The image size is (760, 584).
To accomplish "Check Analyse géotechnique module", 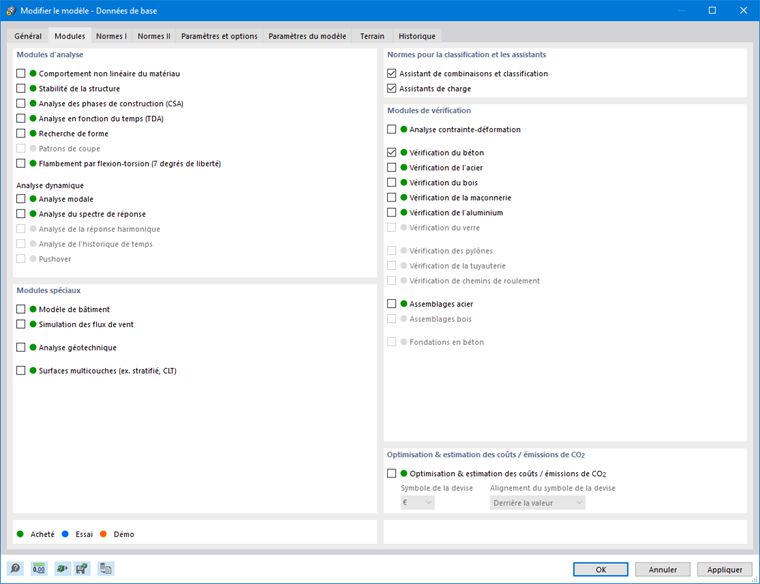I will pyautogui.click(x=21, y=347).
